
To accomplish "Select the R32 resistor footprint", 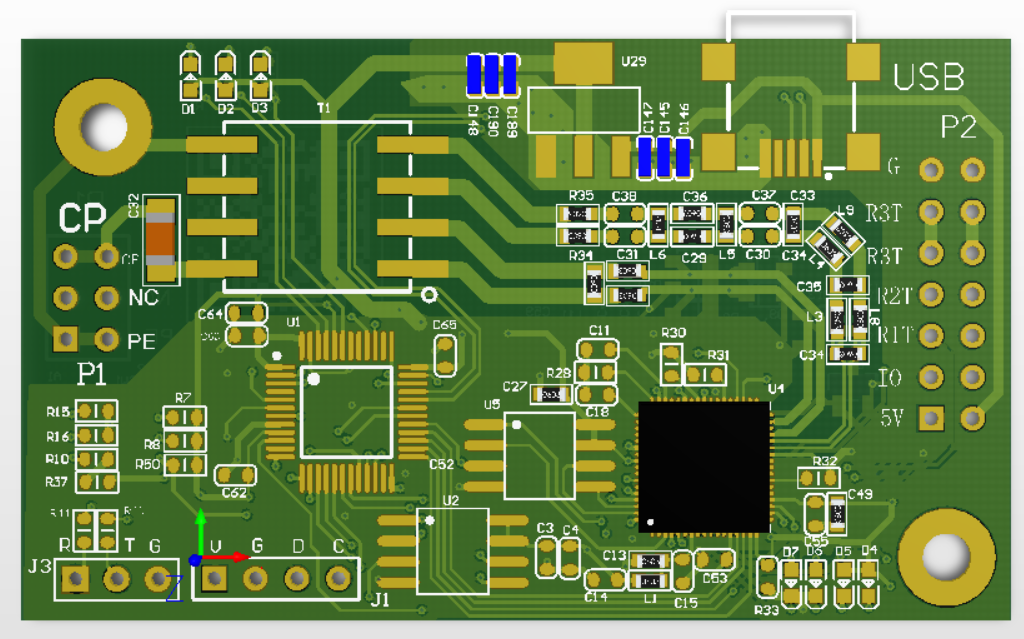I will [819, 478].
